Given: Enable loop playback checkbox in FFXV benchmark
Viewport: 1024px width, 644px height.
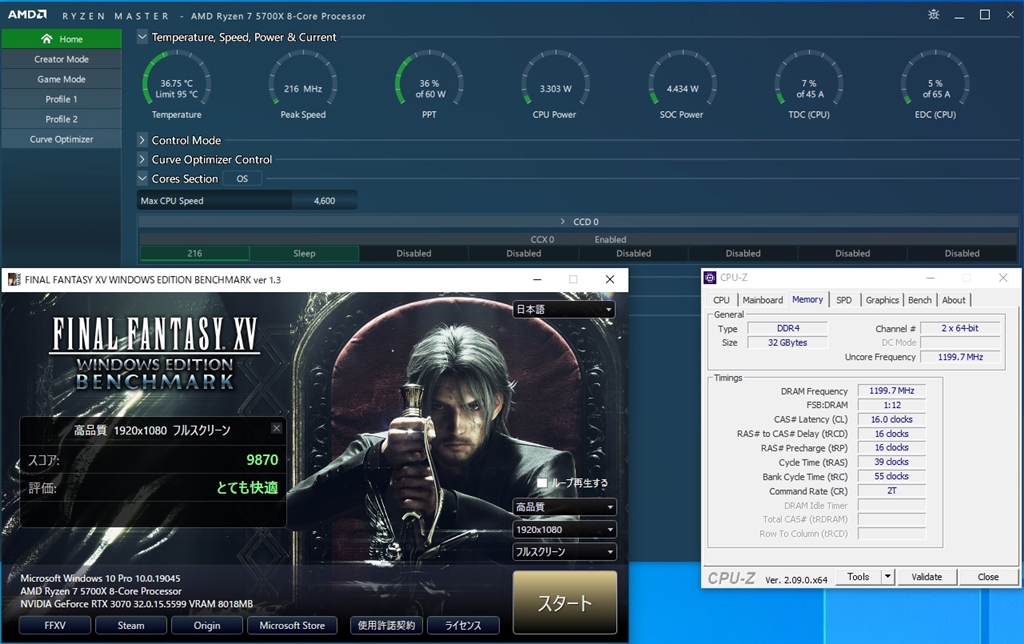Looking at the screenshot, I should (541, 483).
